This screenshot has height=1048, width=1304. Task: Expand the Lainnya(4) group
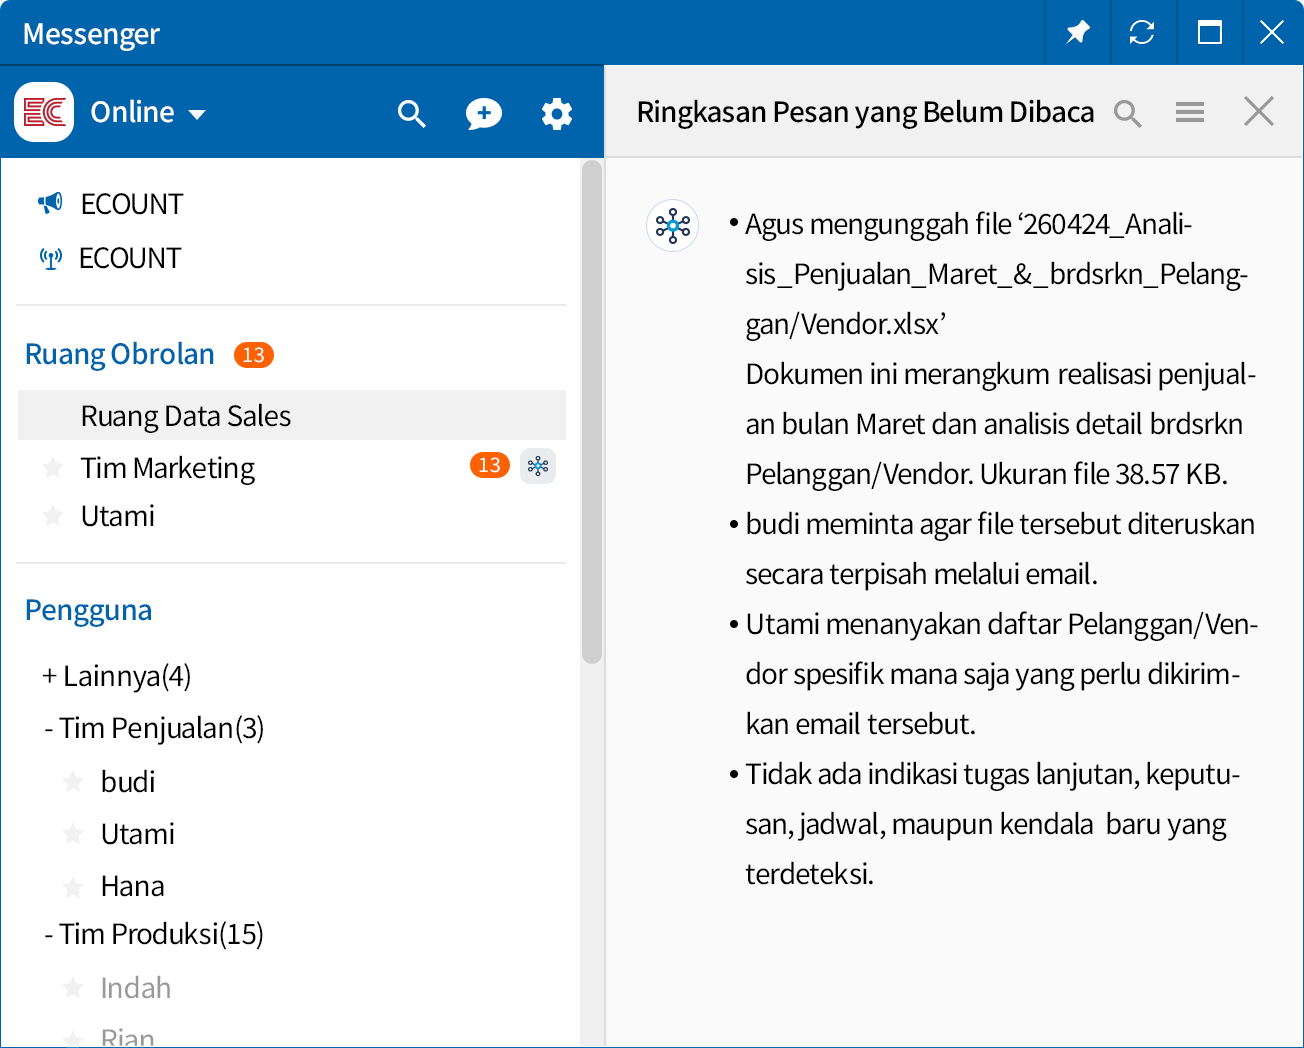click(116, 676)
